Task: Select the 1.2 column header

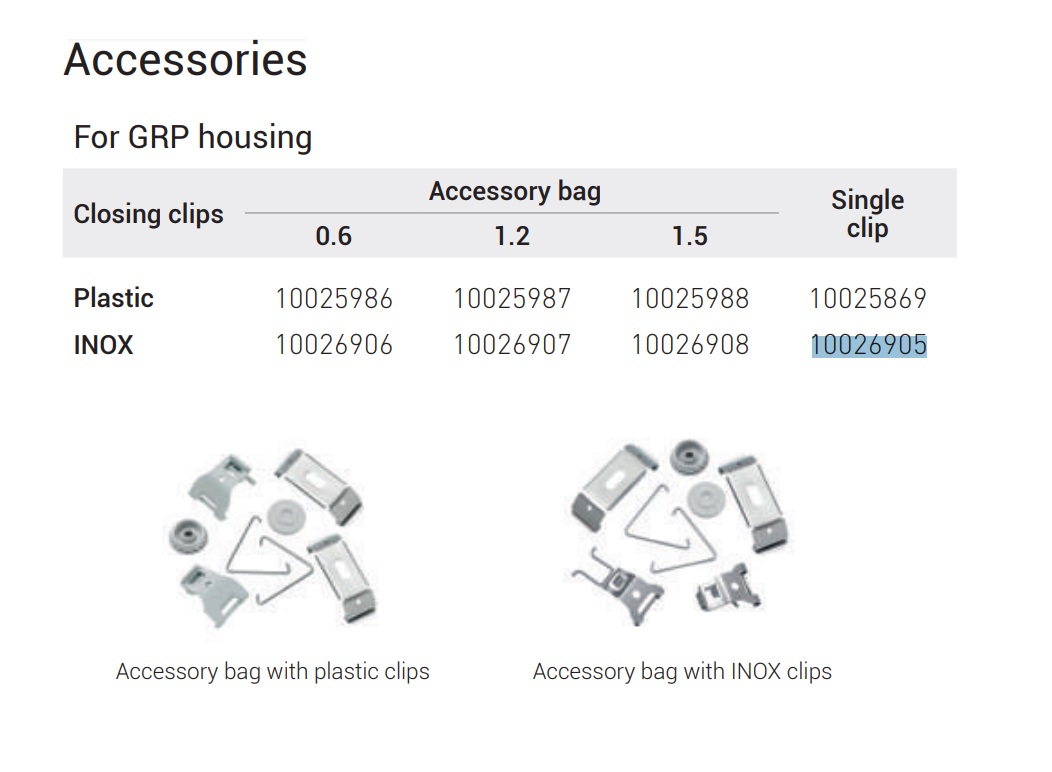Action: (512, 236)
